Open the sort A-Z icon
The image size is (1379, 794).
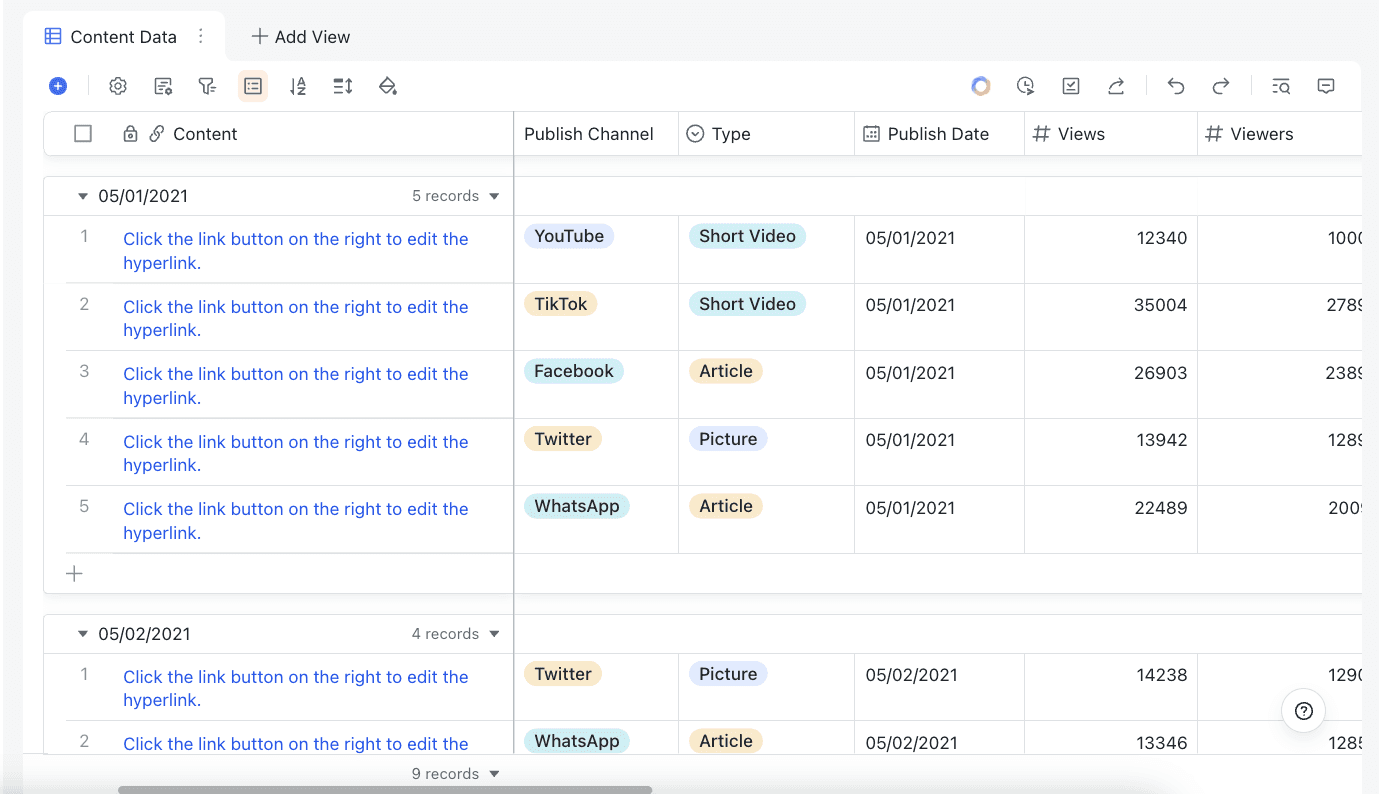[297, 86]
